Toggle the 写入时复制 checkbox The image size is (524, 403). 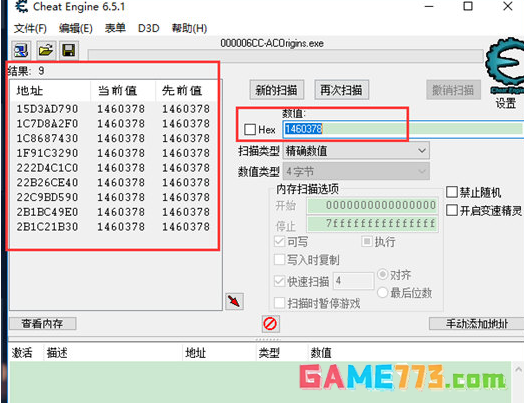pos(279,259)
